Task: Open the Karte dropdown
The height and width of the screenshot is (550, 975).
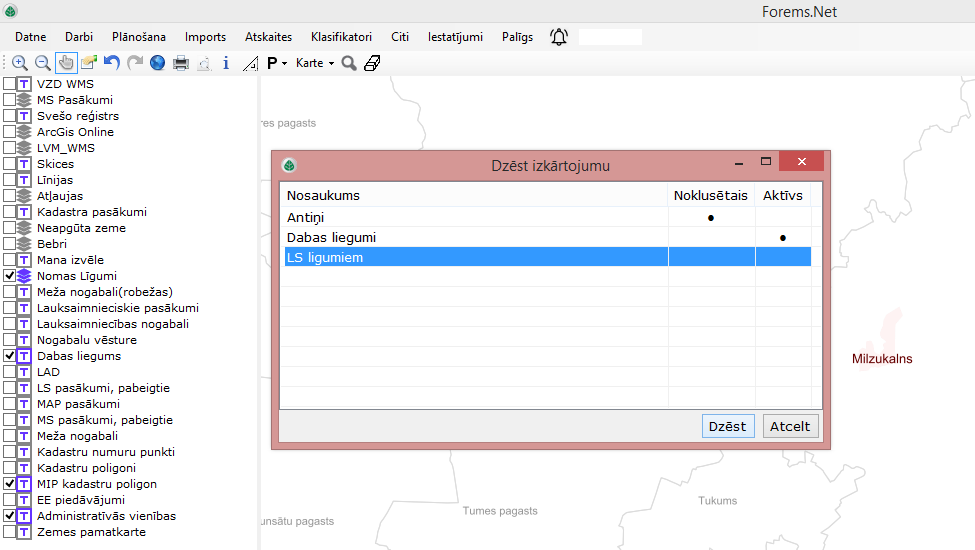Action: 315,63
